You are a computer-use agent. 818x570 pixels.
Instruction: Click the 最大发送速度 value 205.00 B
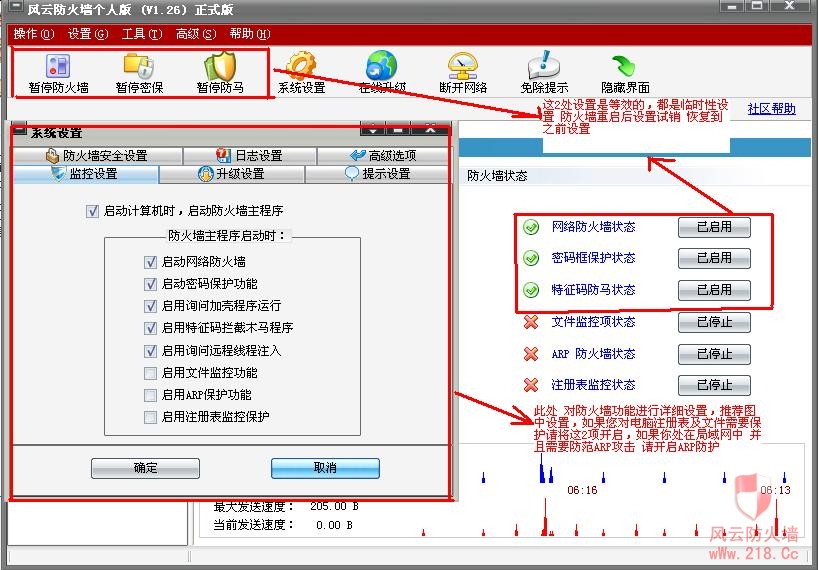(334, 506)
